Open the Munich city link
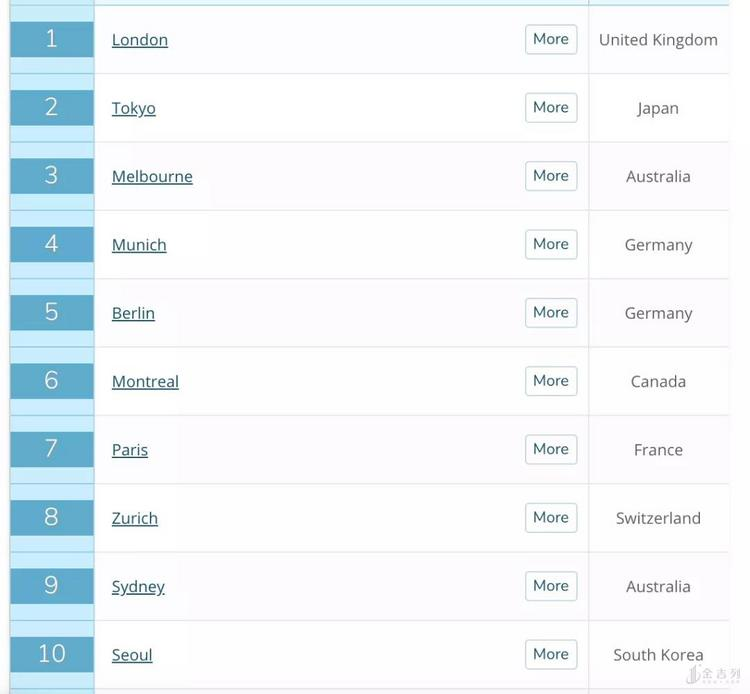750x694 pixels. 139,245
